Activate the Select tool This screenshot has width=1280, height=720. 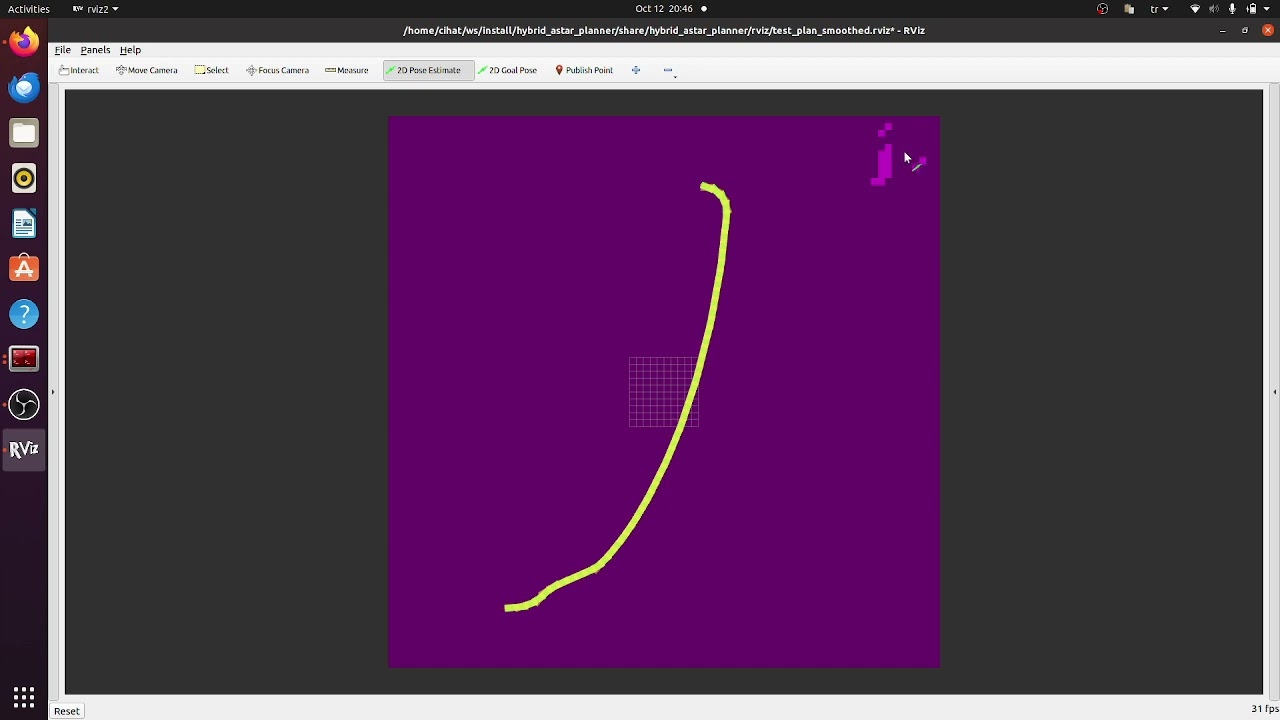[x=212, y=70]
